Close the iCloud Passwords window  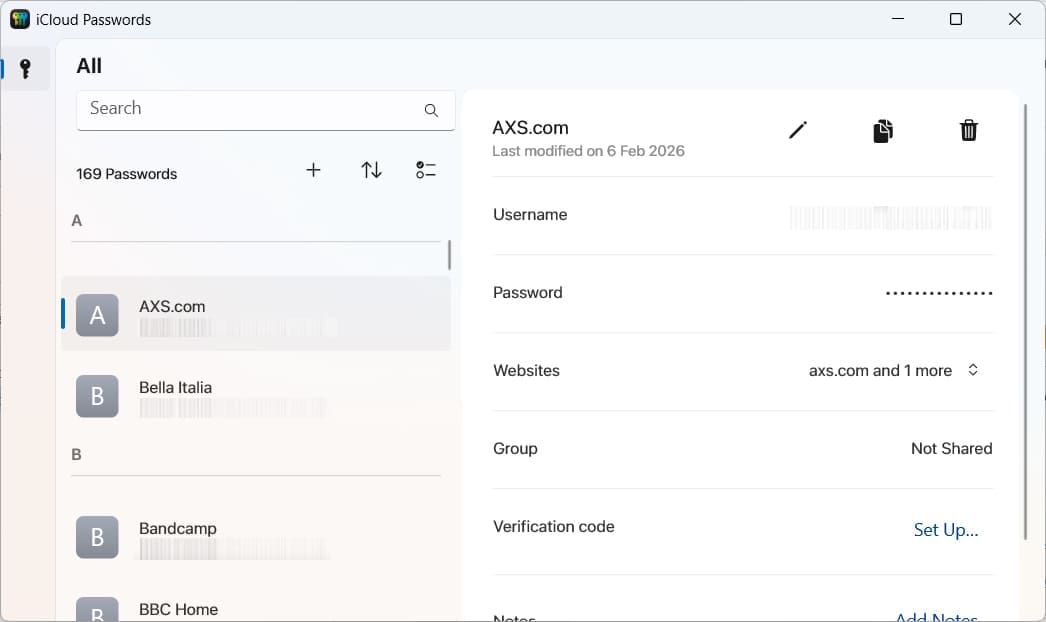tap(1015, 19)
